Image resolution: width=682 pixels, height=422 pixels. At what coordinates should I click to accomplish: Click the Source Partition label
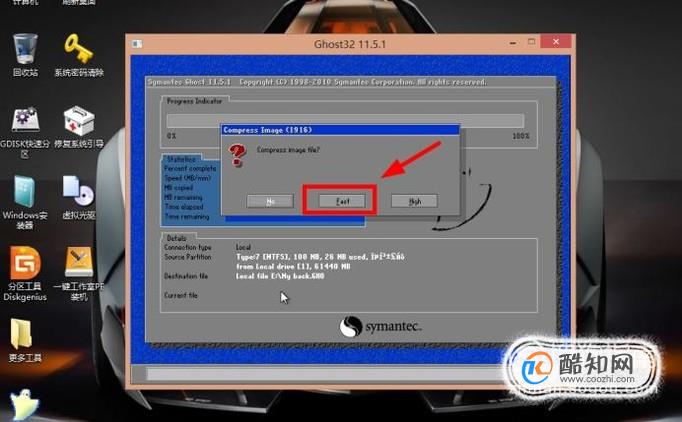[187, 257]
